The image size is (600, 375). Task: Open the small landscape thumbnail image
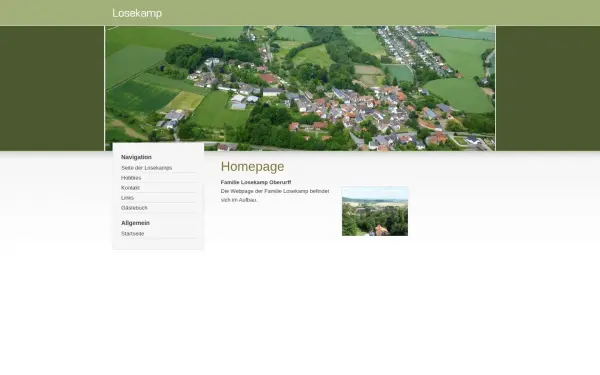coord(375,211)
